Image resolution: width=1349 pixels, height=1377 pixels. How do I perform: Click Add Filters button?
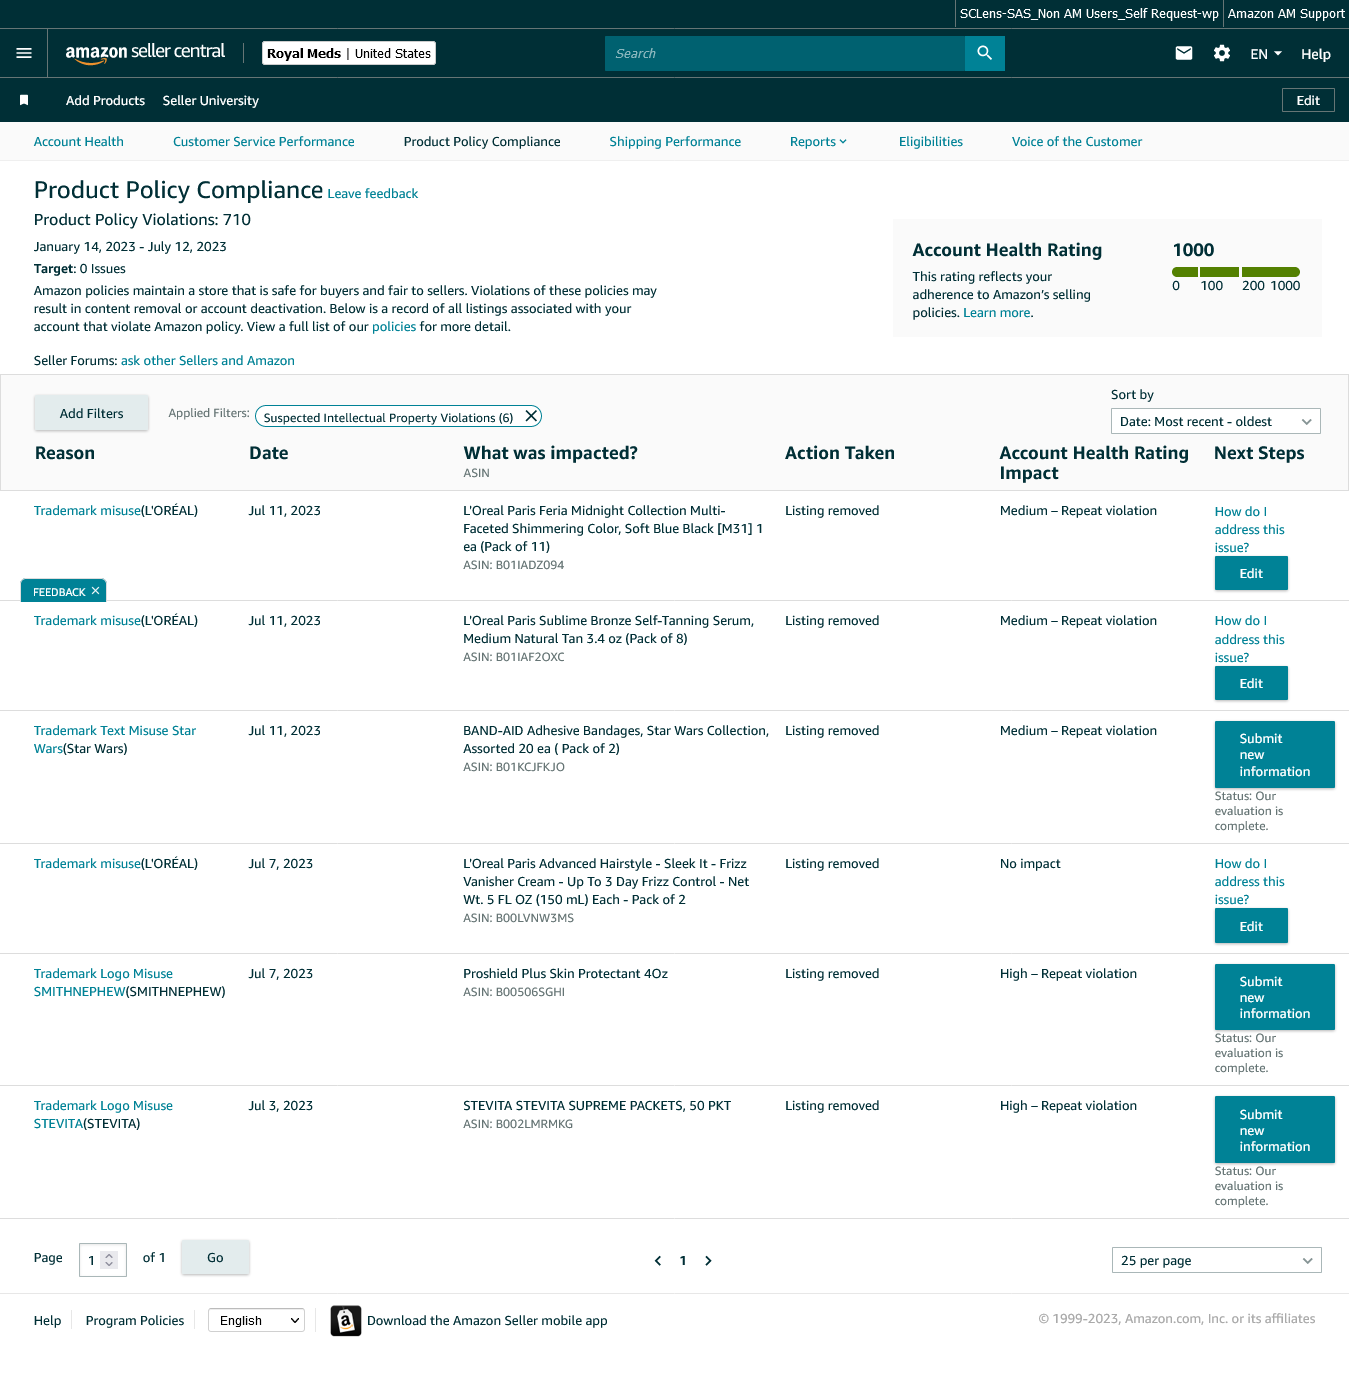92,413
